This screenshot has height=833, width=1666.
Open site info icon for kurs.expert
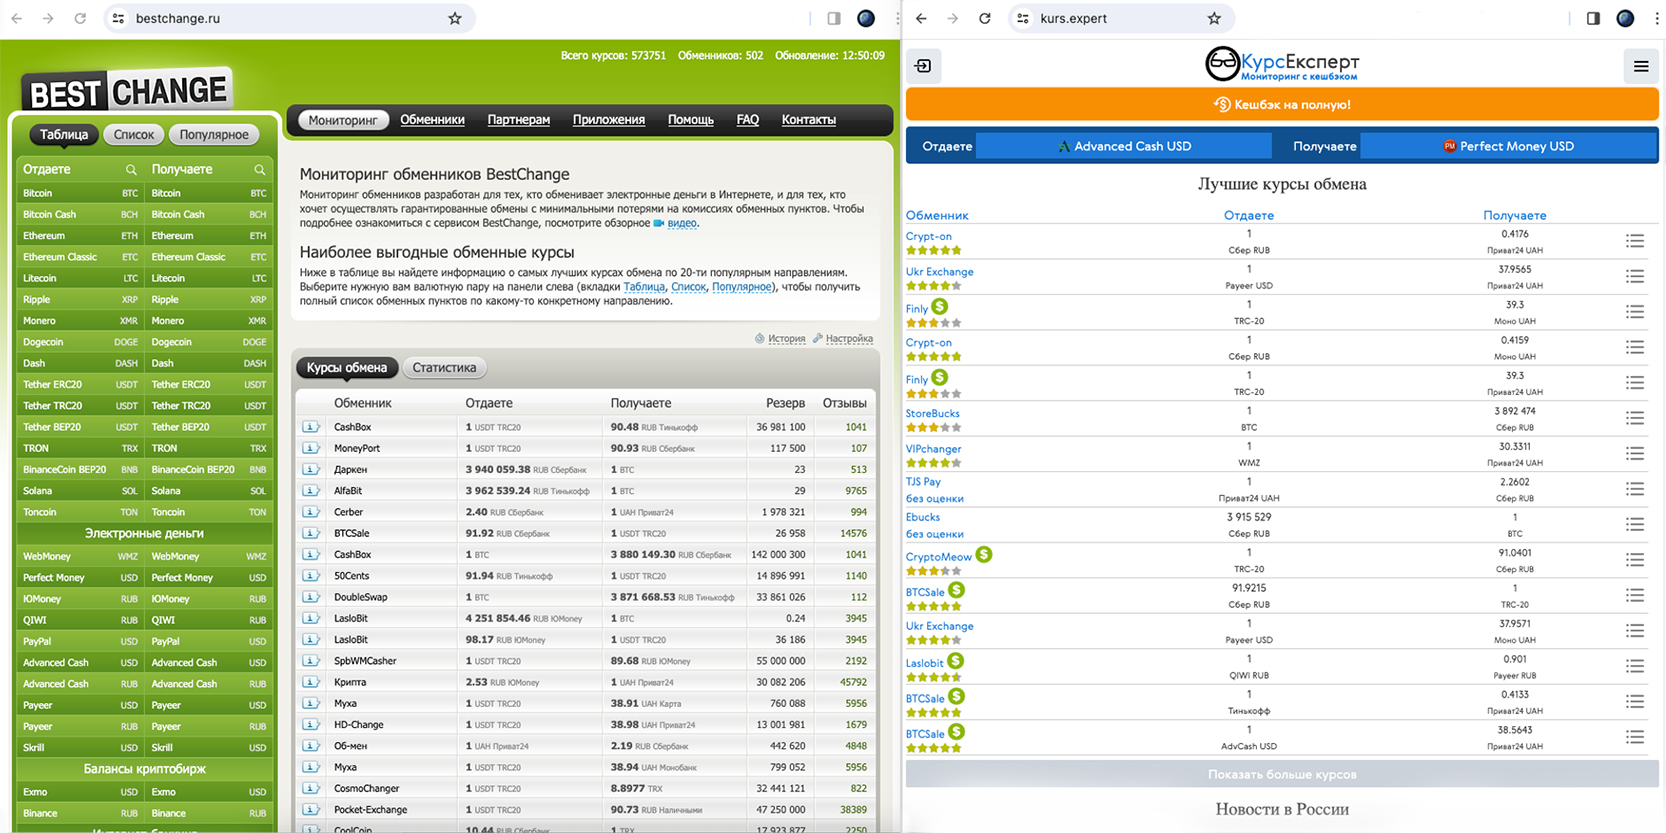point(1023,18)
